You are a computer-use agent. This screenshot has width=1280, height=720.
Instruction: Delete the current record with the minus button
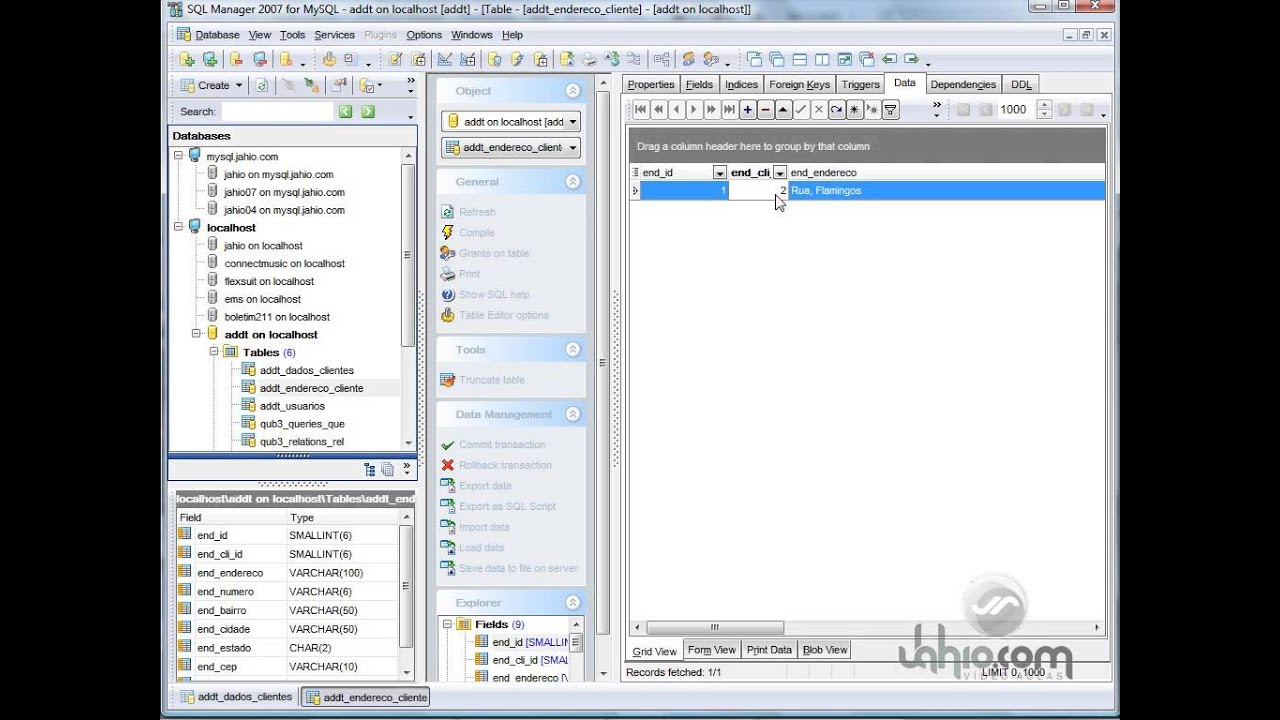(765, 110)
